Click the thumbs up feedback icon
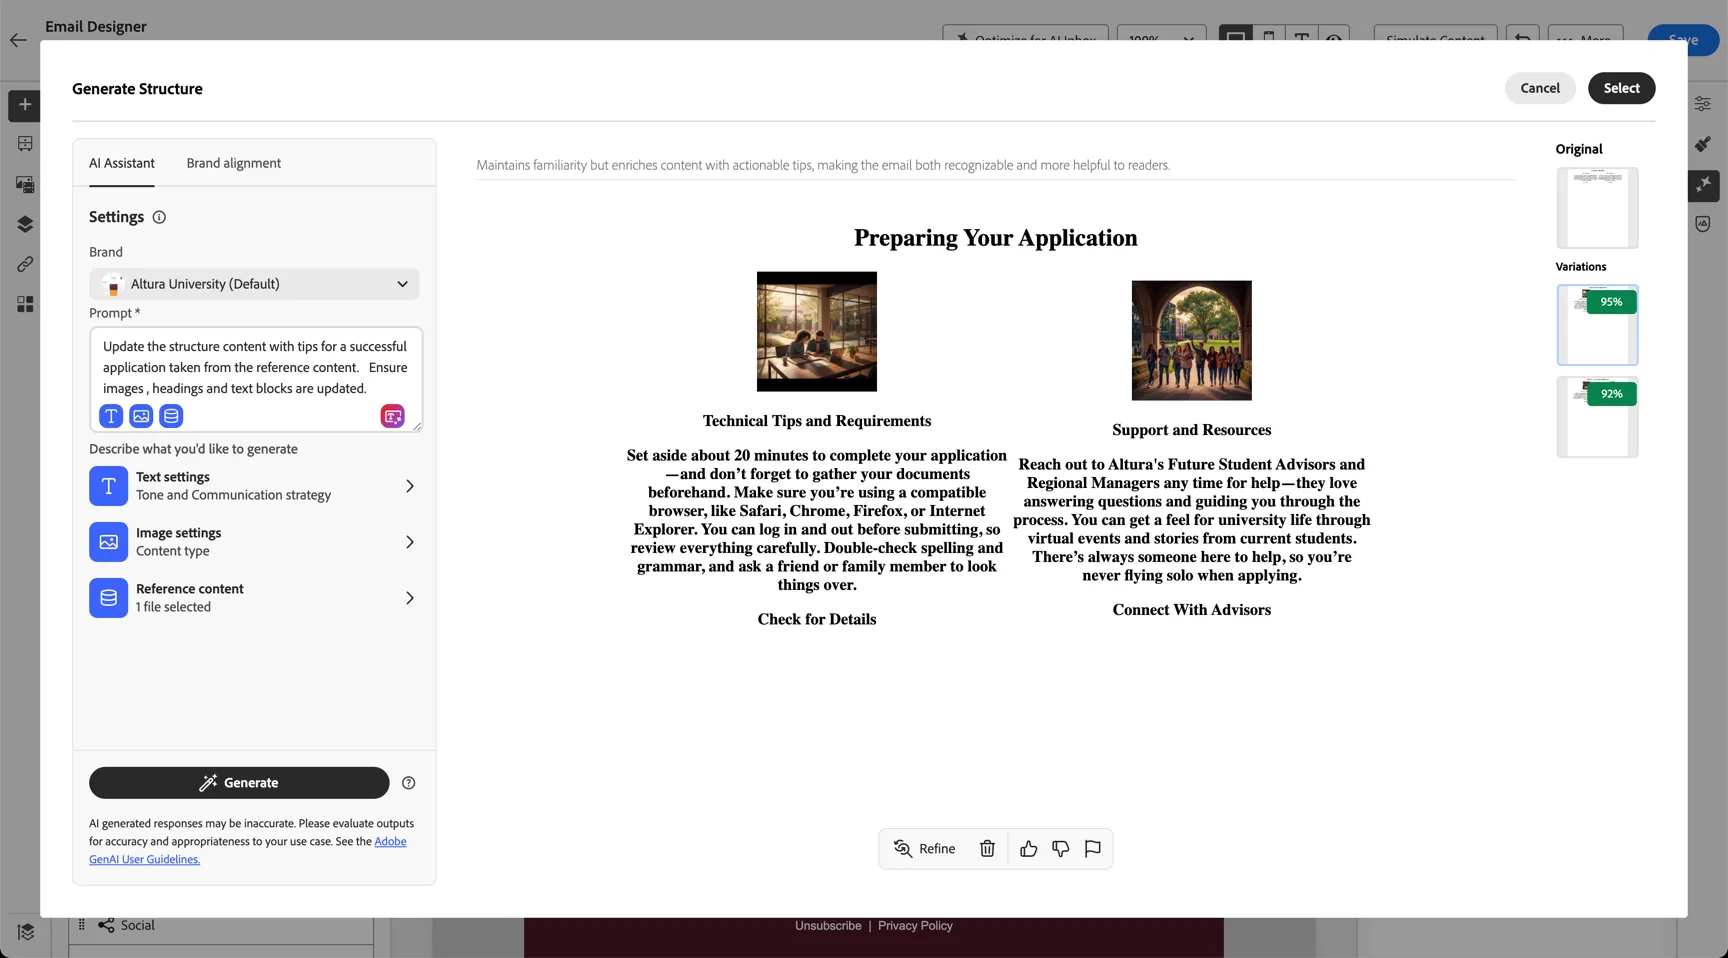Viewport: 1728px width, 958px height. (x=1028, y=849)
